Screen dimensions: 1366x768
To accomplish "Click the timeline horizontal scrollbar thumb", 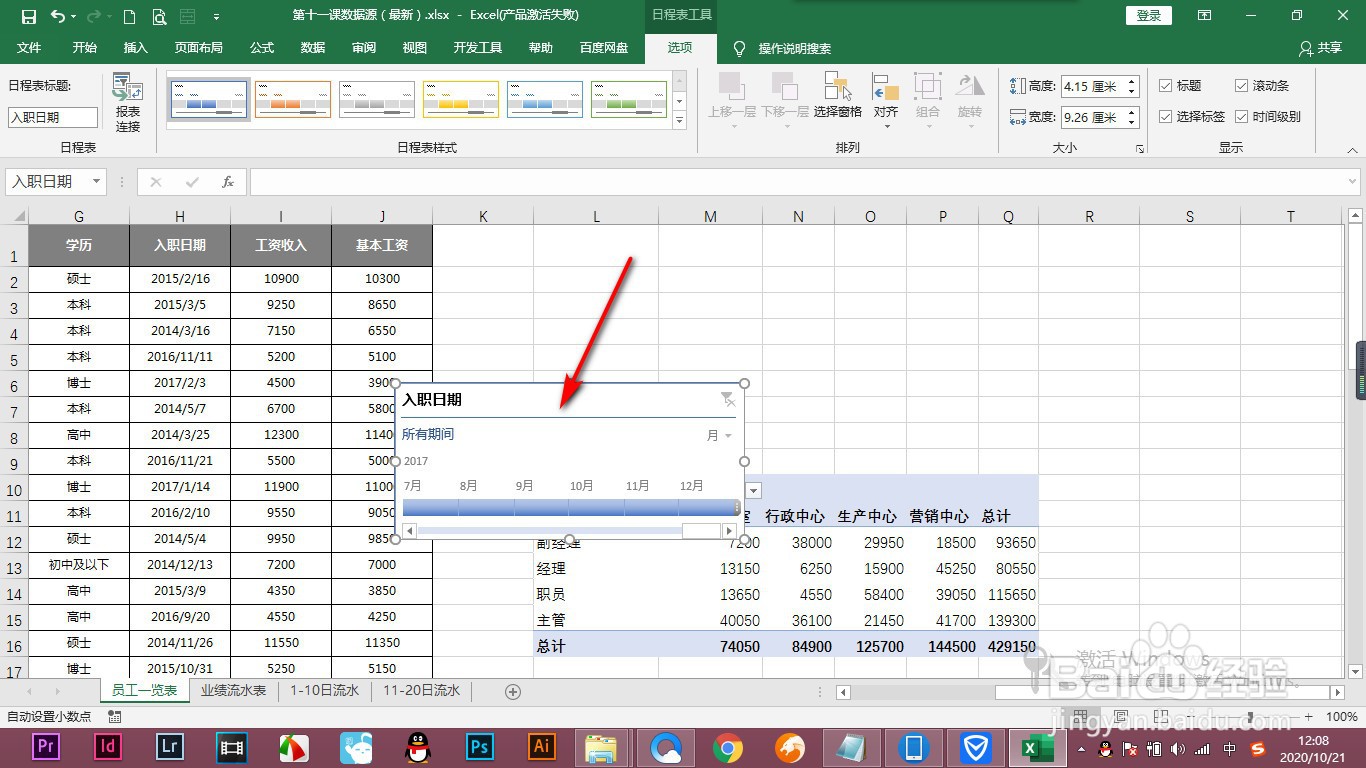I will coord(701,531).
